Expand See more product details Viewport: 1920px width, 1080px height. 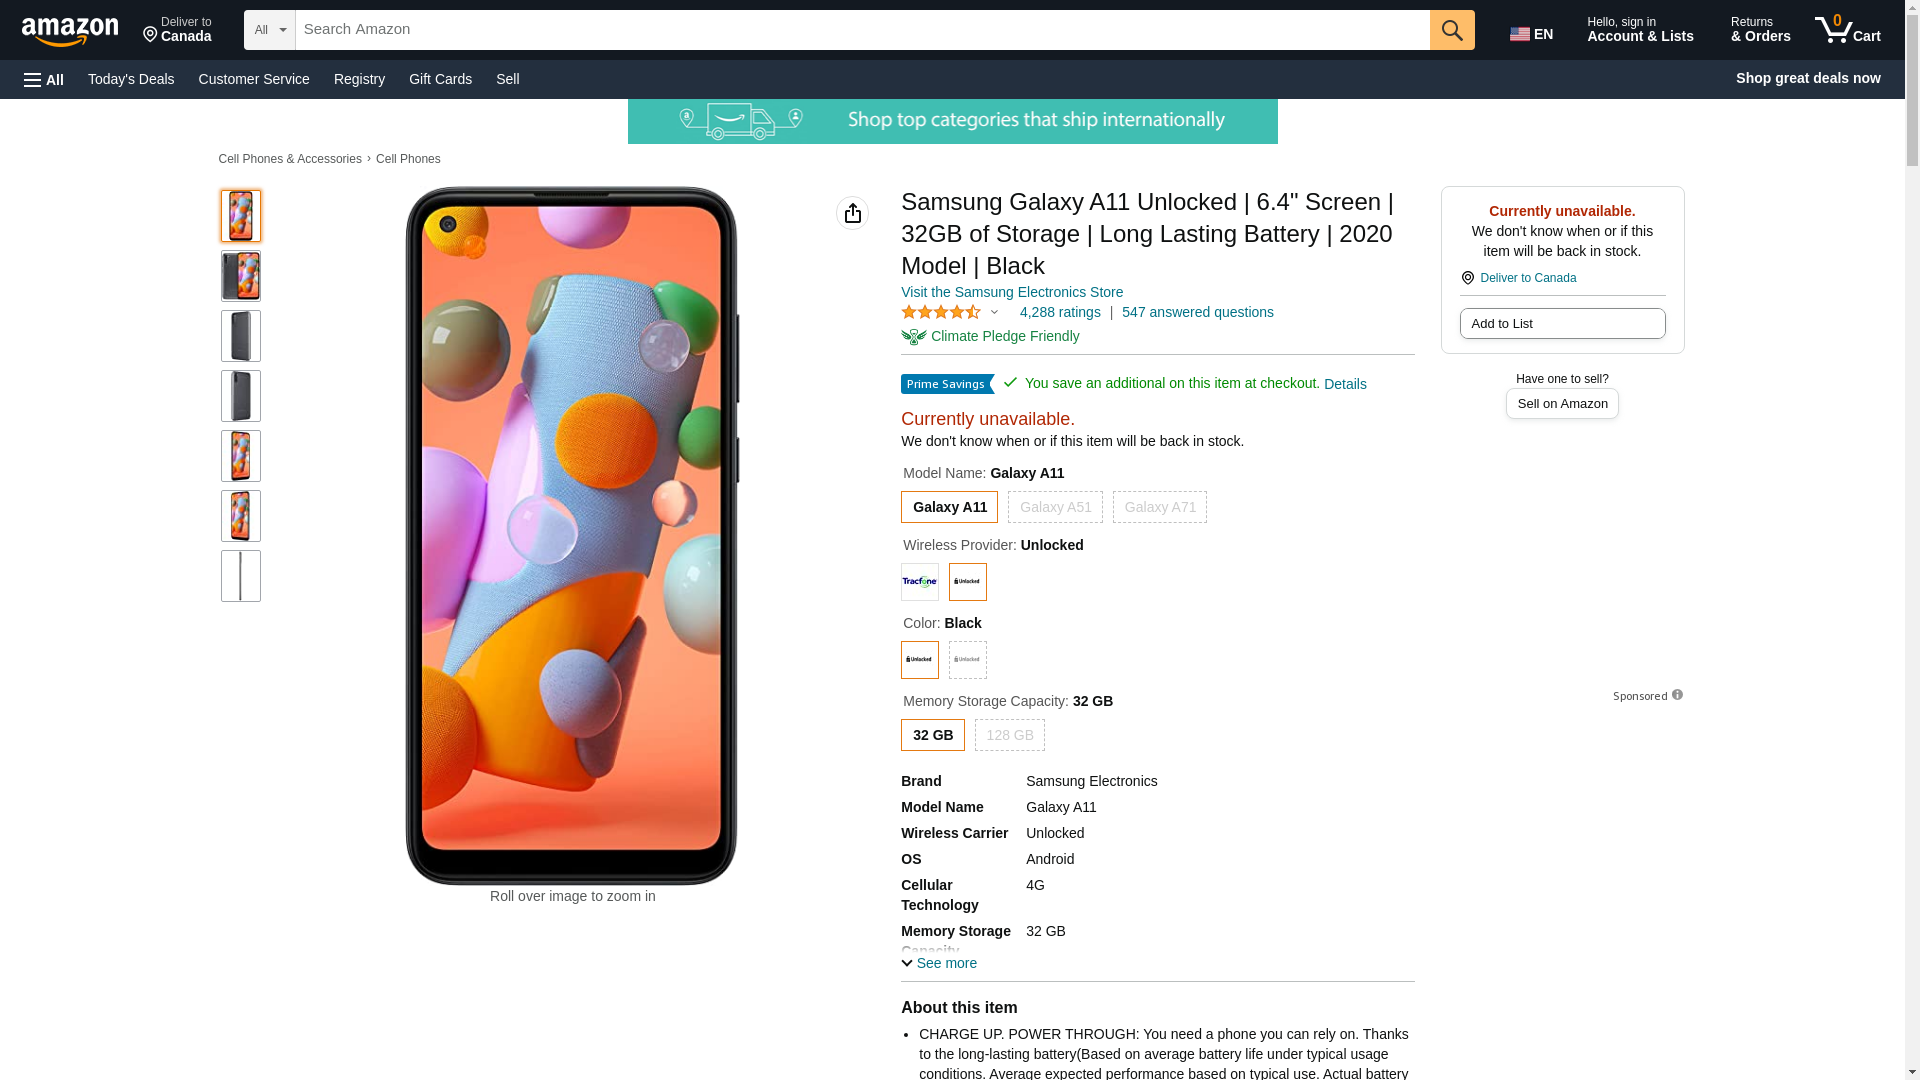pos(939,963)
